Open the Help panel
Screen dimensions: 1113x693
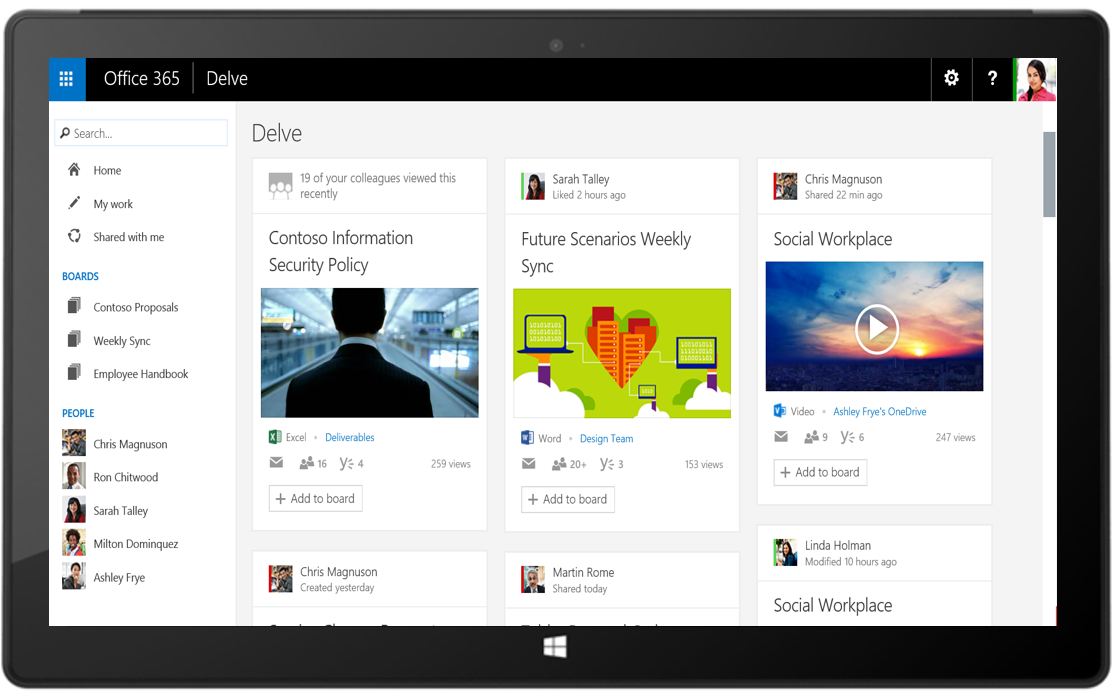[x=991, y=78]
